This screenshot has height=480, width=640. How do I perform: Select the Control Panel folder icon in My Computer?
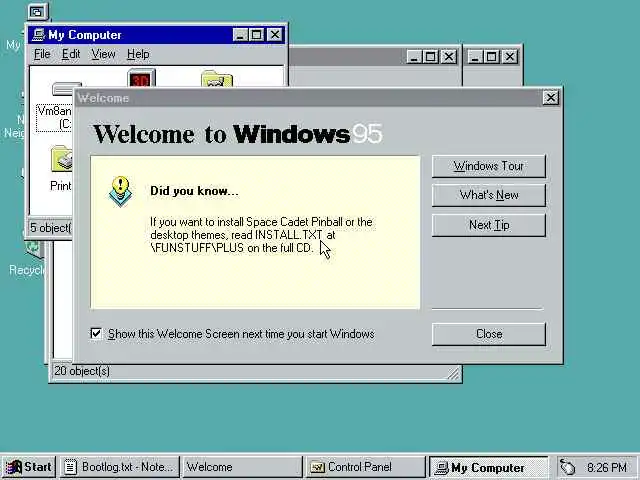217,79
